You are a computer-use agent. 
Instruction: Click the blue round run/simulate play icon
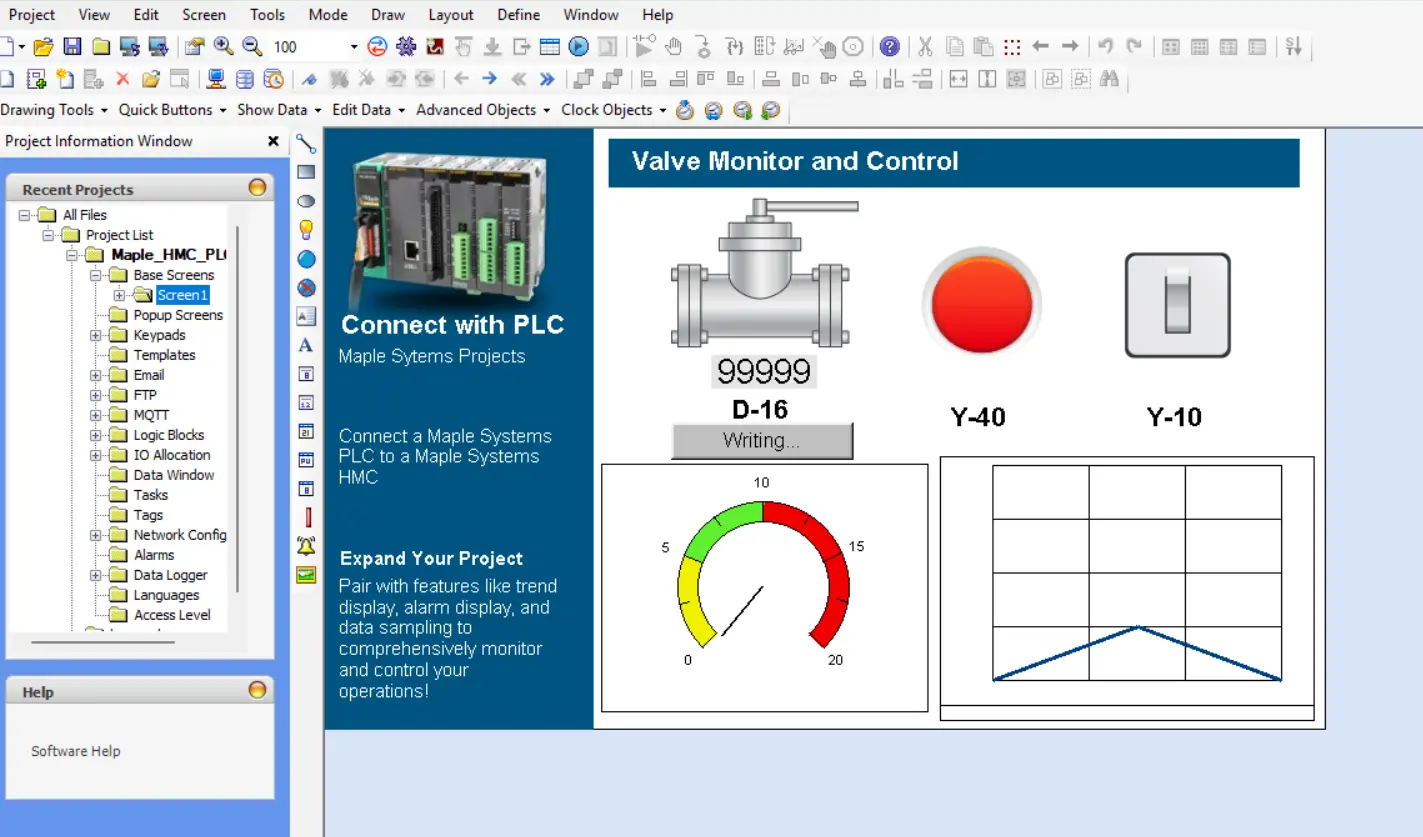(578, 47)
